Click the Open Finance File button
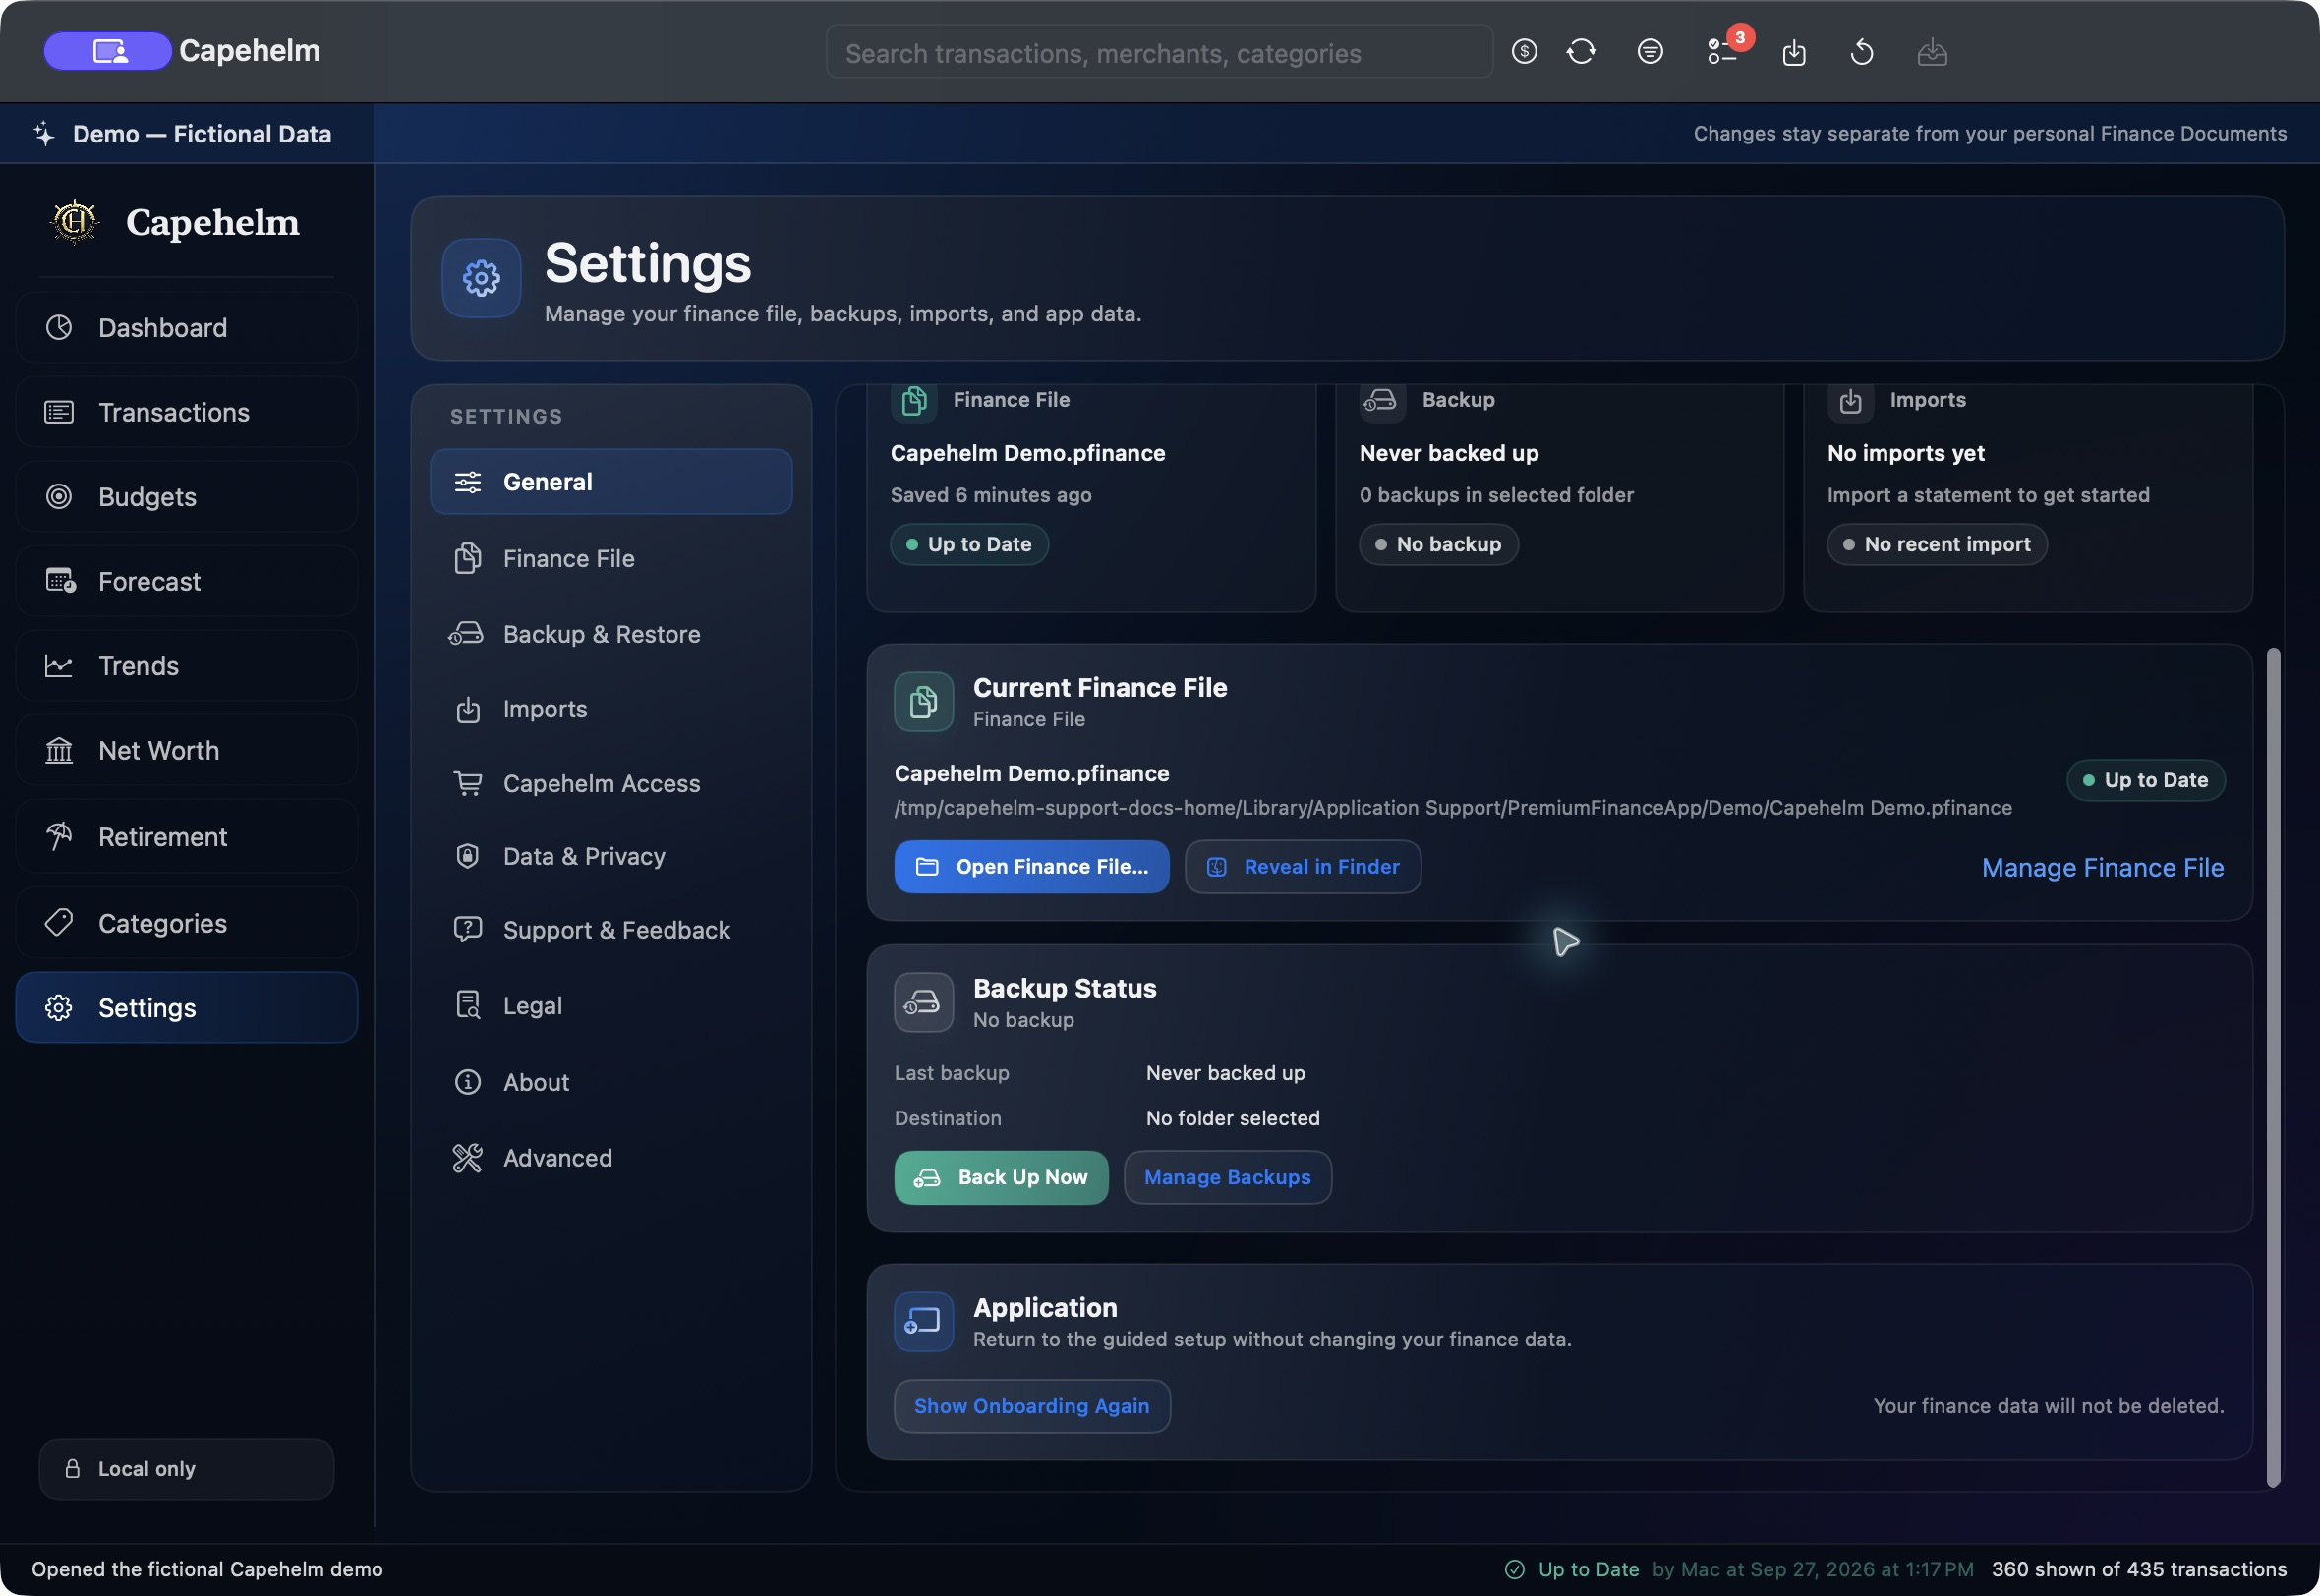Viewport: 2320px width, 1596px height. pyautogui.click(x=1031, y=867)
